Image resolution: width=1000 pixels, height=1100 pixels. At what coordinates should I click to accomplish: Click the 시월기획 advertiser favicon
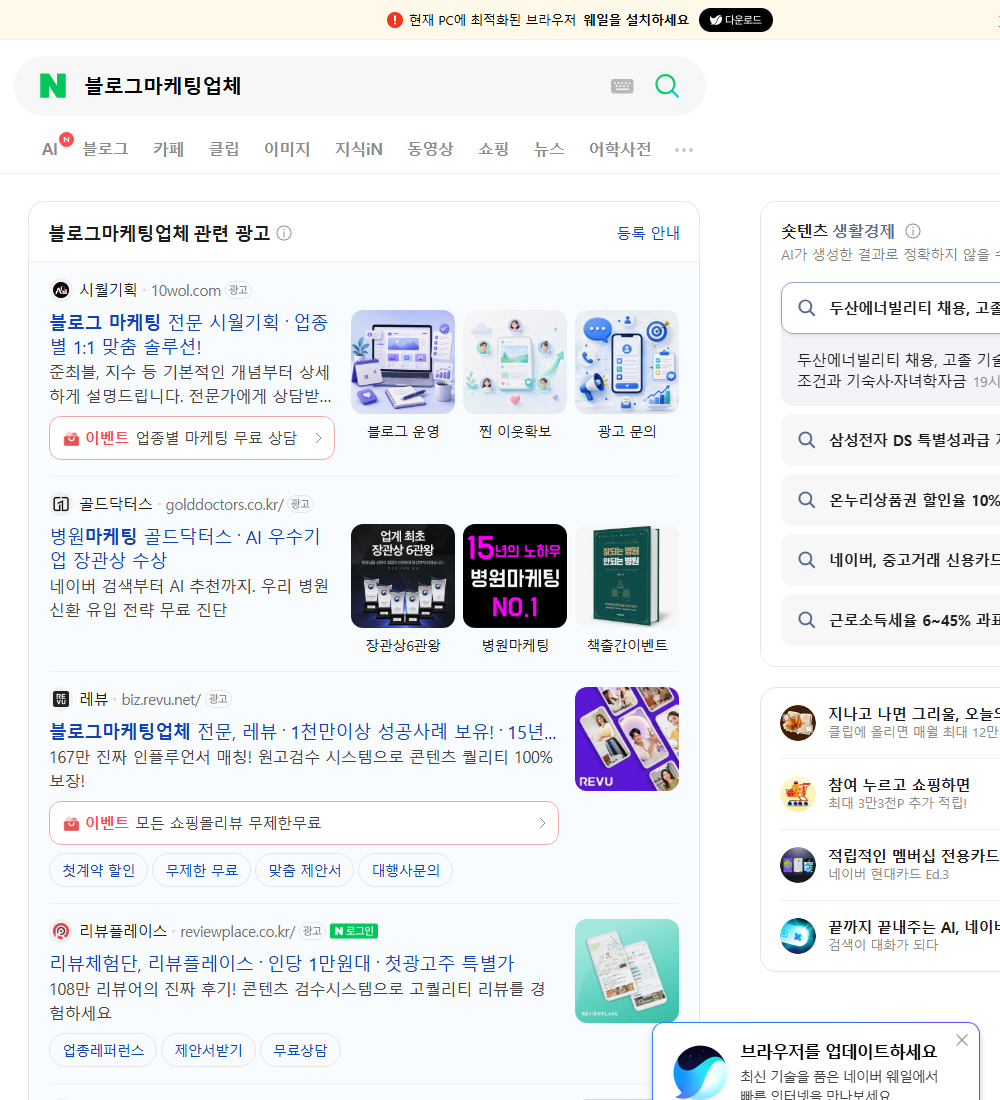61,290
